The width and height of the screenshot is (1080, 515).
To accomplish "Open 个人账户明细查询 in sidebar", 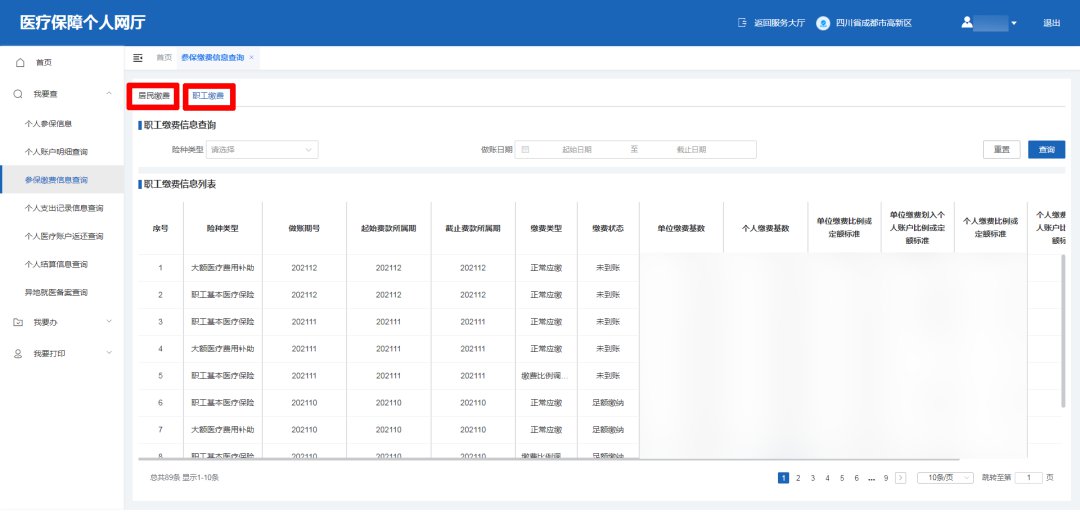I will tap(56, 152).
